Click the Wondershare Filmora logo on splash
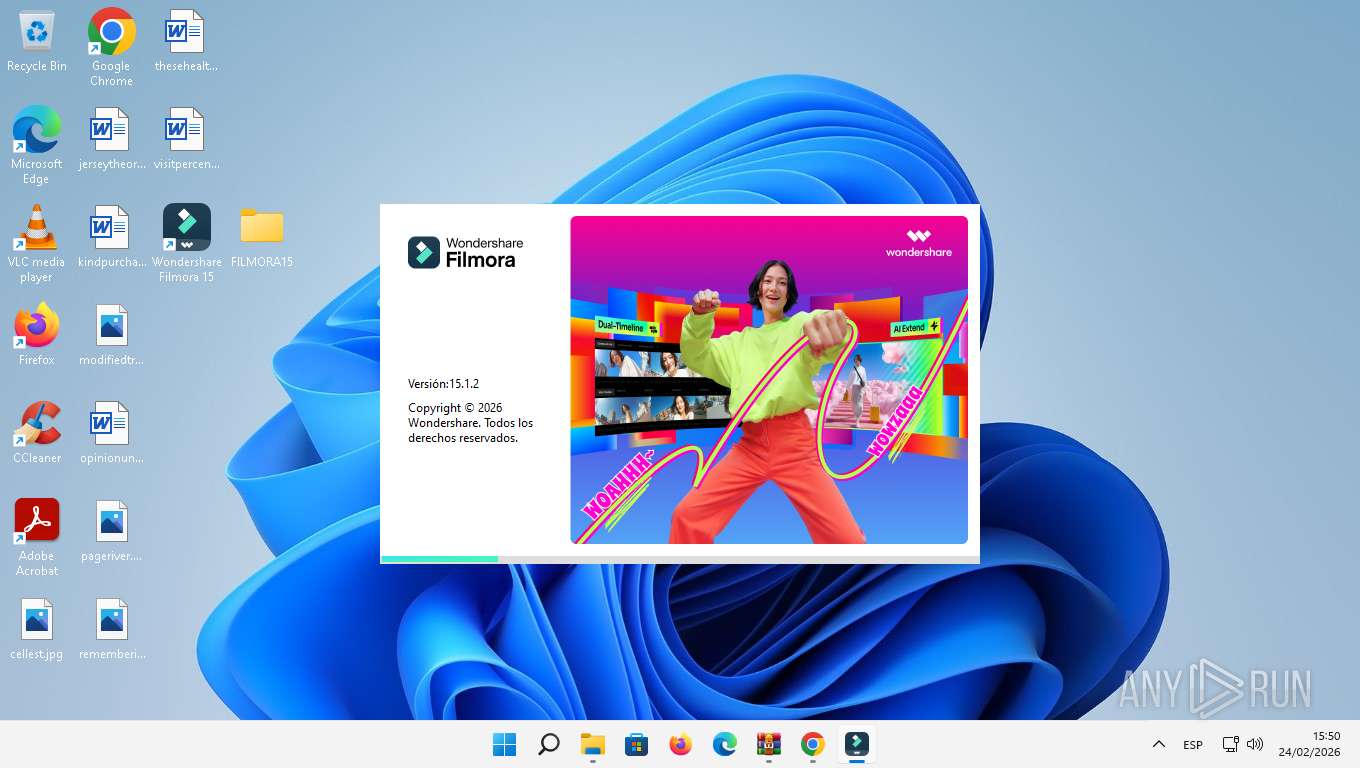 [466, 252]
